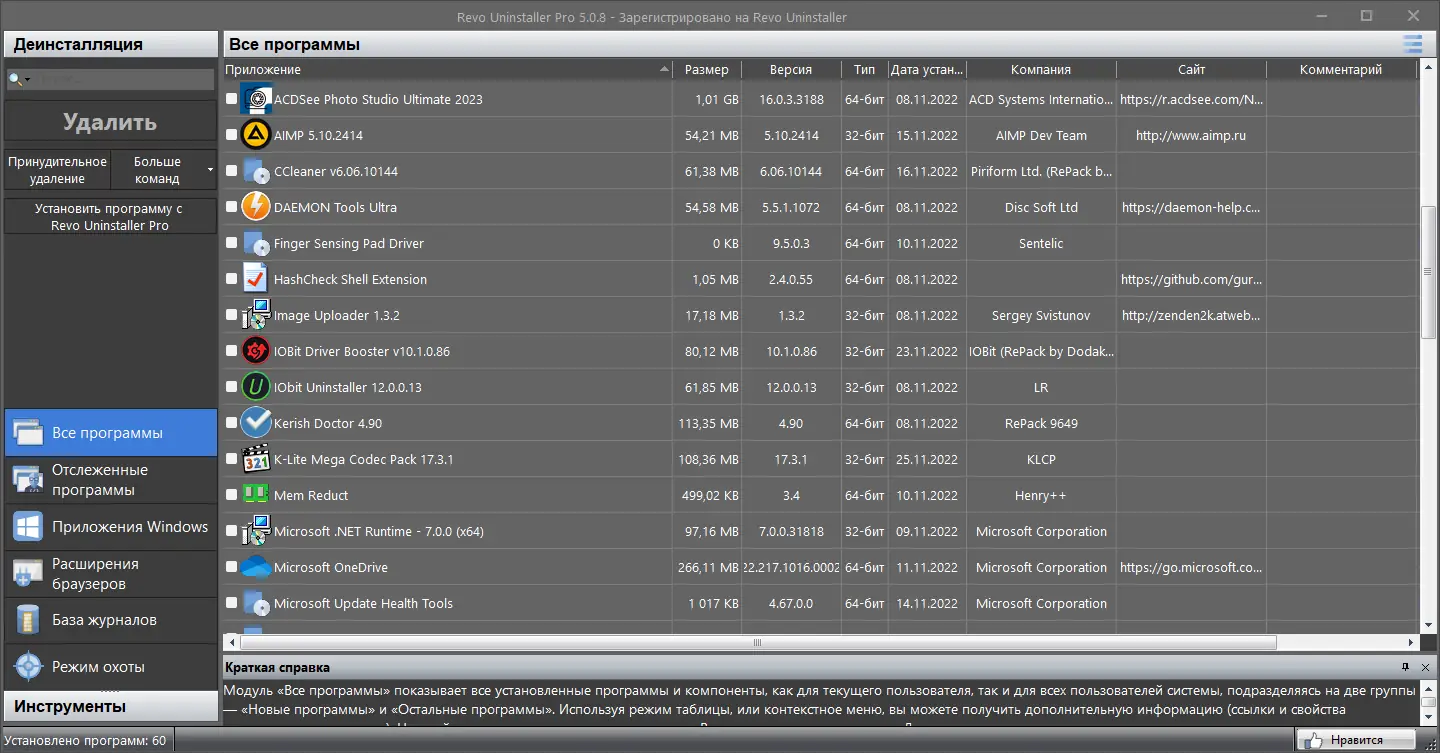Click the horizontal scrollbar thumb below the list

758,643
